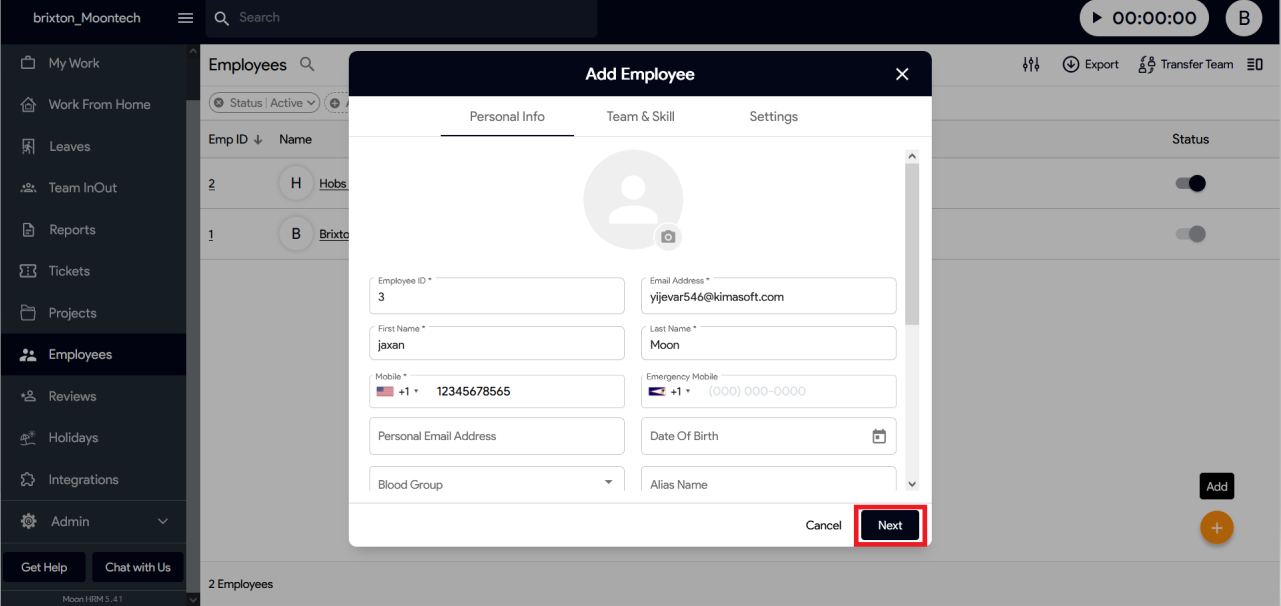Switch to Team & Skill tab
Viewport: 1281px width, 606px height.
640,117
